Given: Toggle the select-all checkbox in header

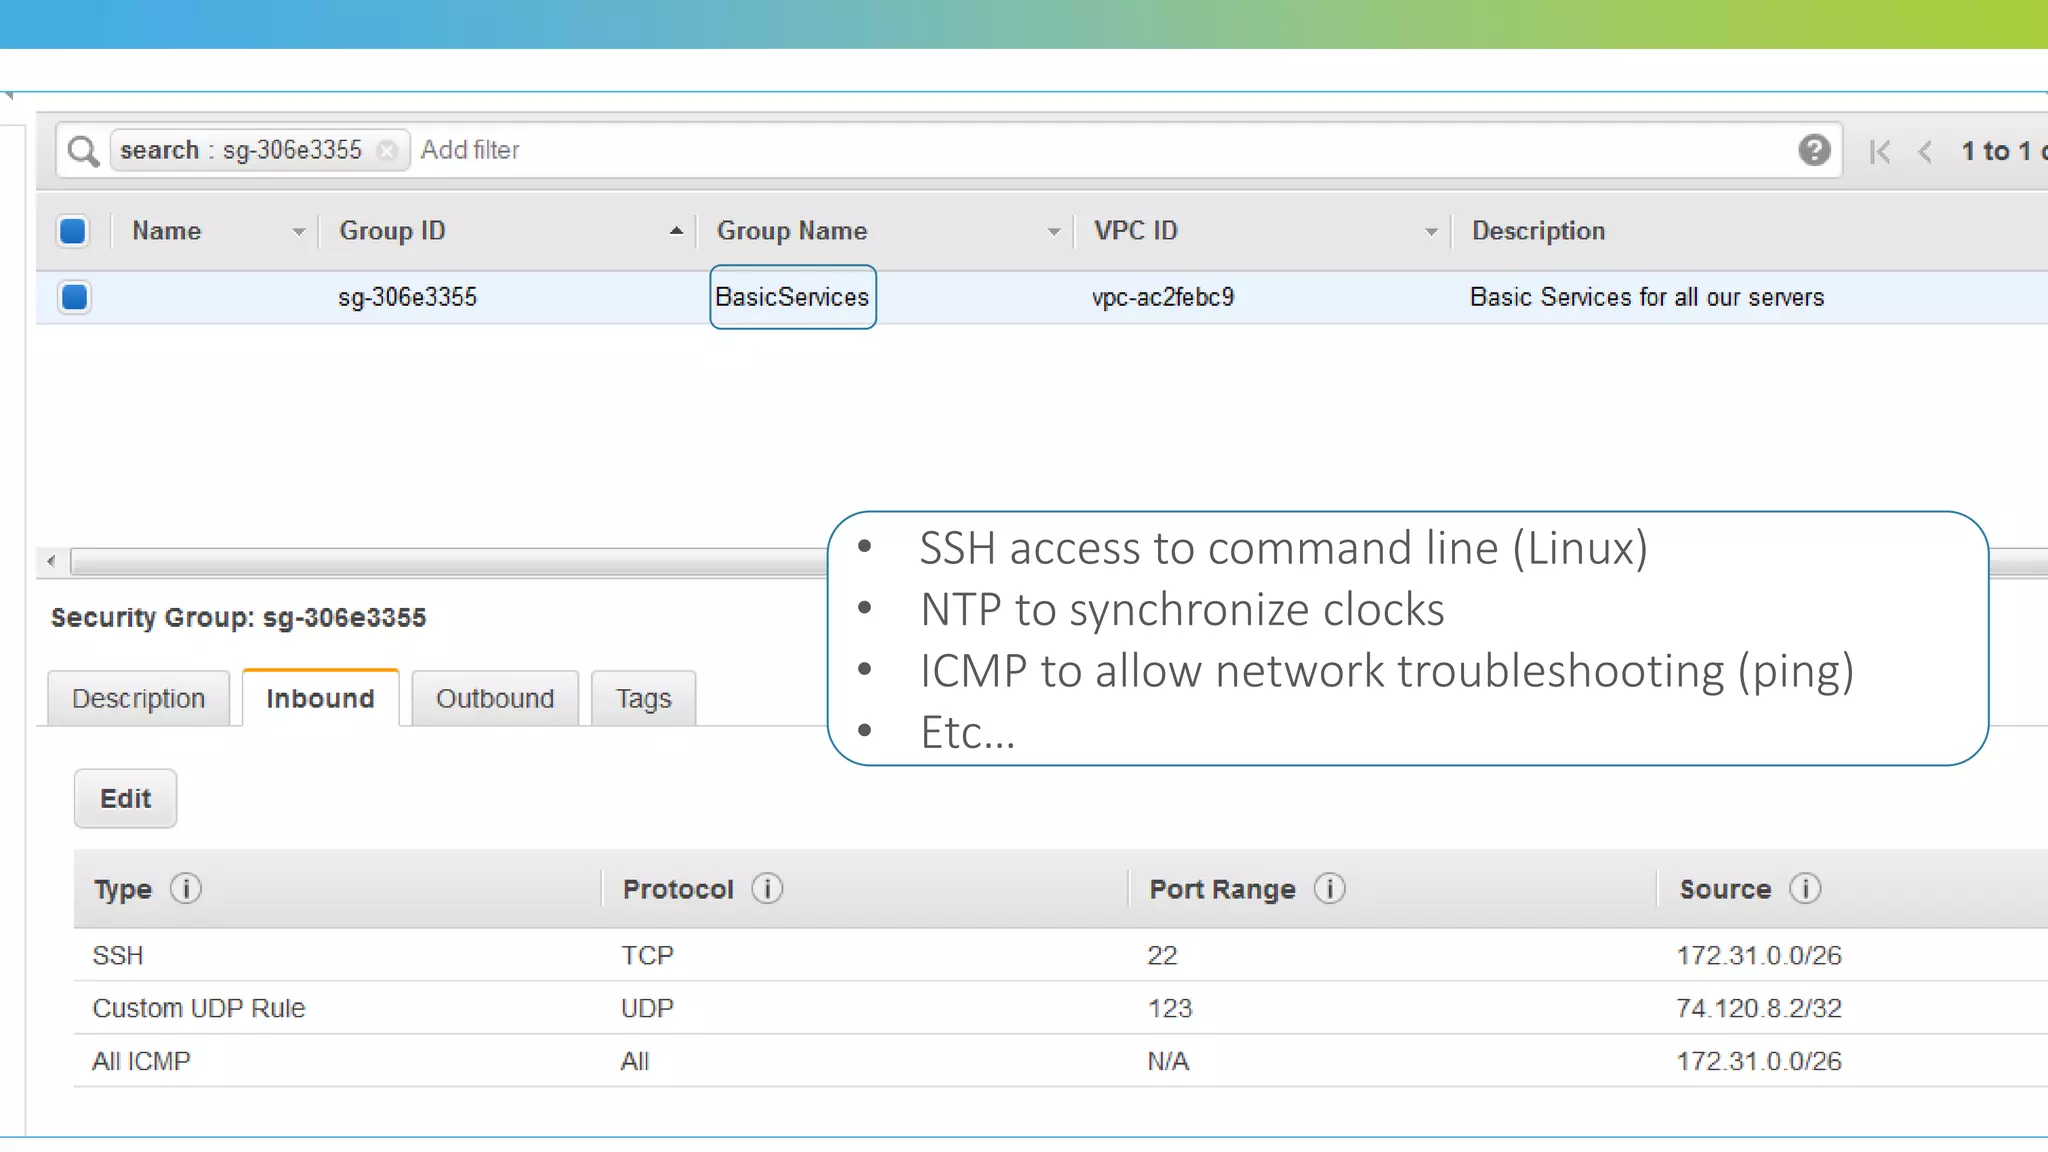Looking at the screenshot, I should [x=73, y=231].
